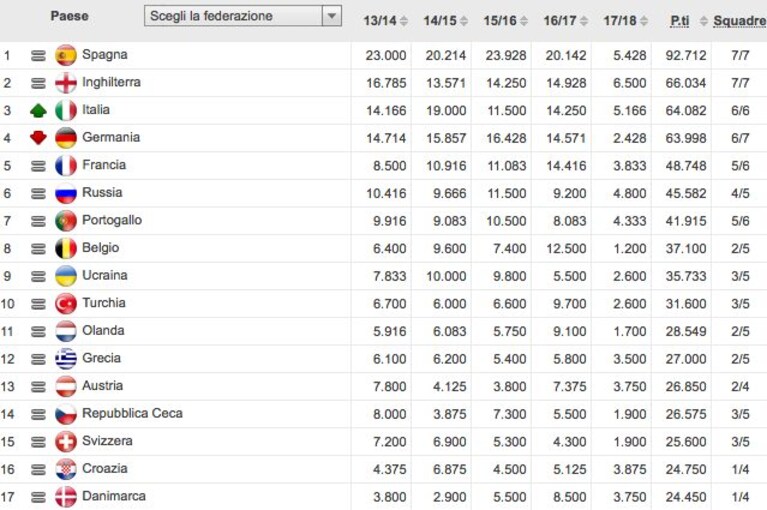This screenshot has height=510, width=767.
Task: Click the Danimarca flag icon
Action: (x=66, y=497)
